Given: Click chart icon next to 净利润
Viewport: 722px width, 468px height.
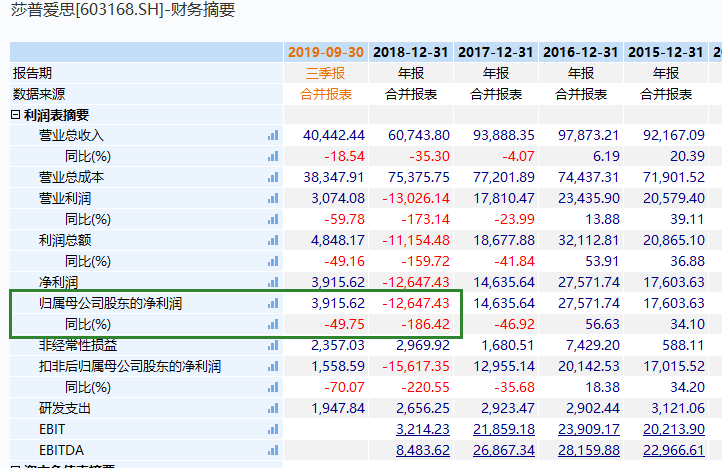Looking at the screenshot, I should pos(272,282).
